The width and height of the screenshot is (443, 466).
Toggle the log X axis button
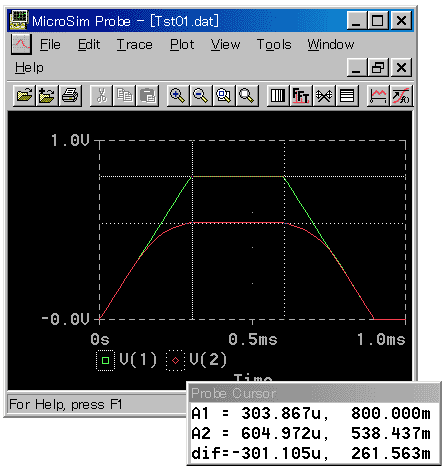coord(278,96)
